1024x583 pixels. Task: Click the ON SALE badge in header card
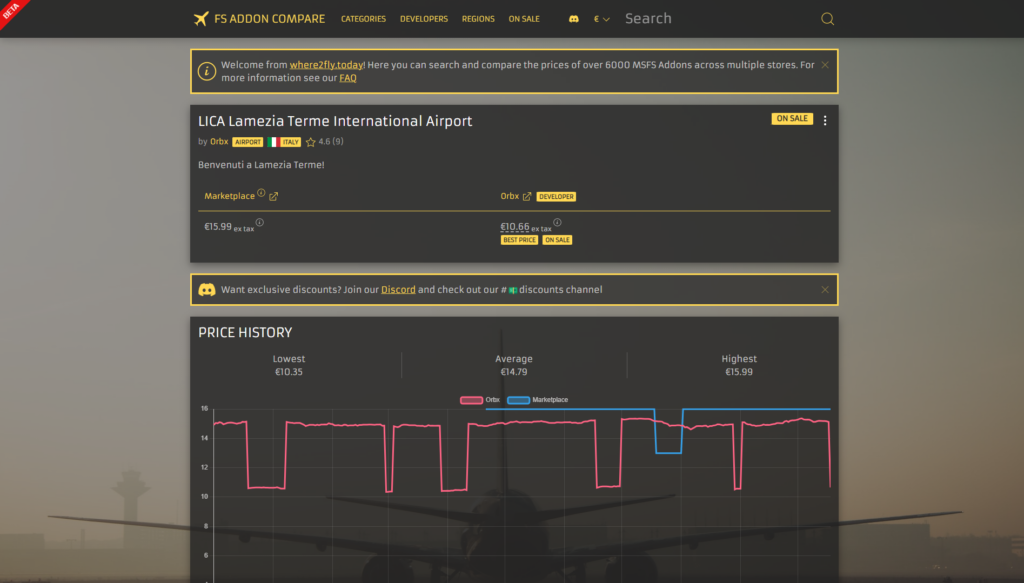click(792, 118)
